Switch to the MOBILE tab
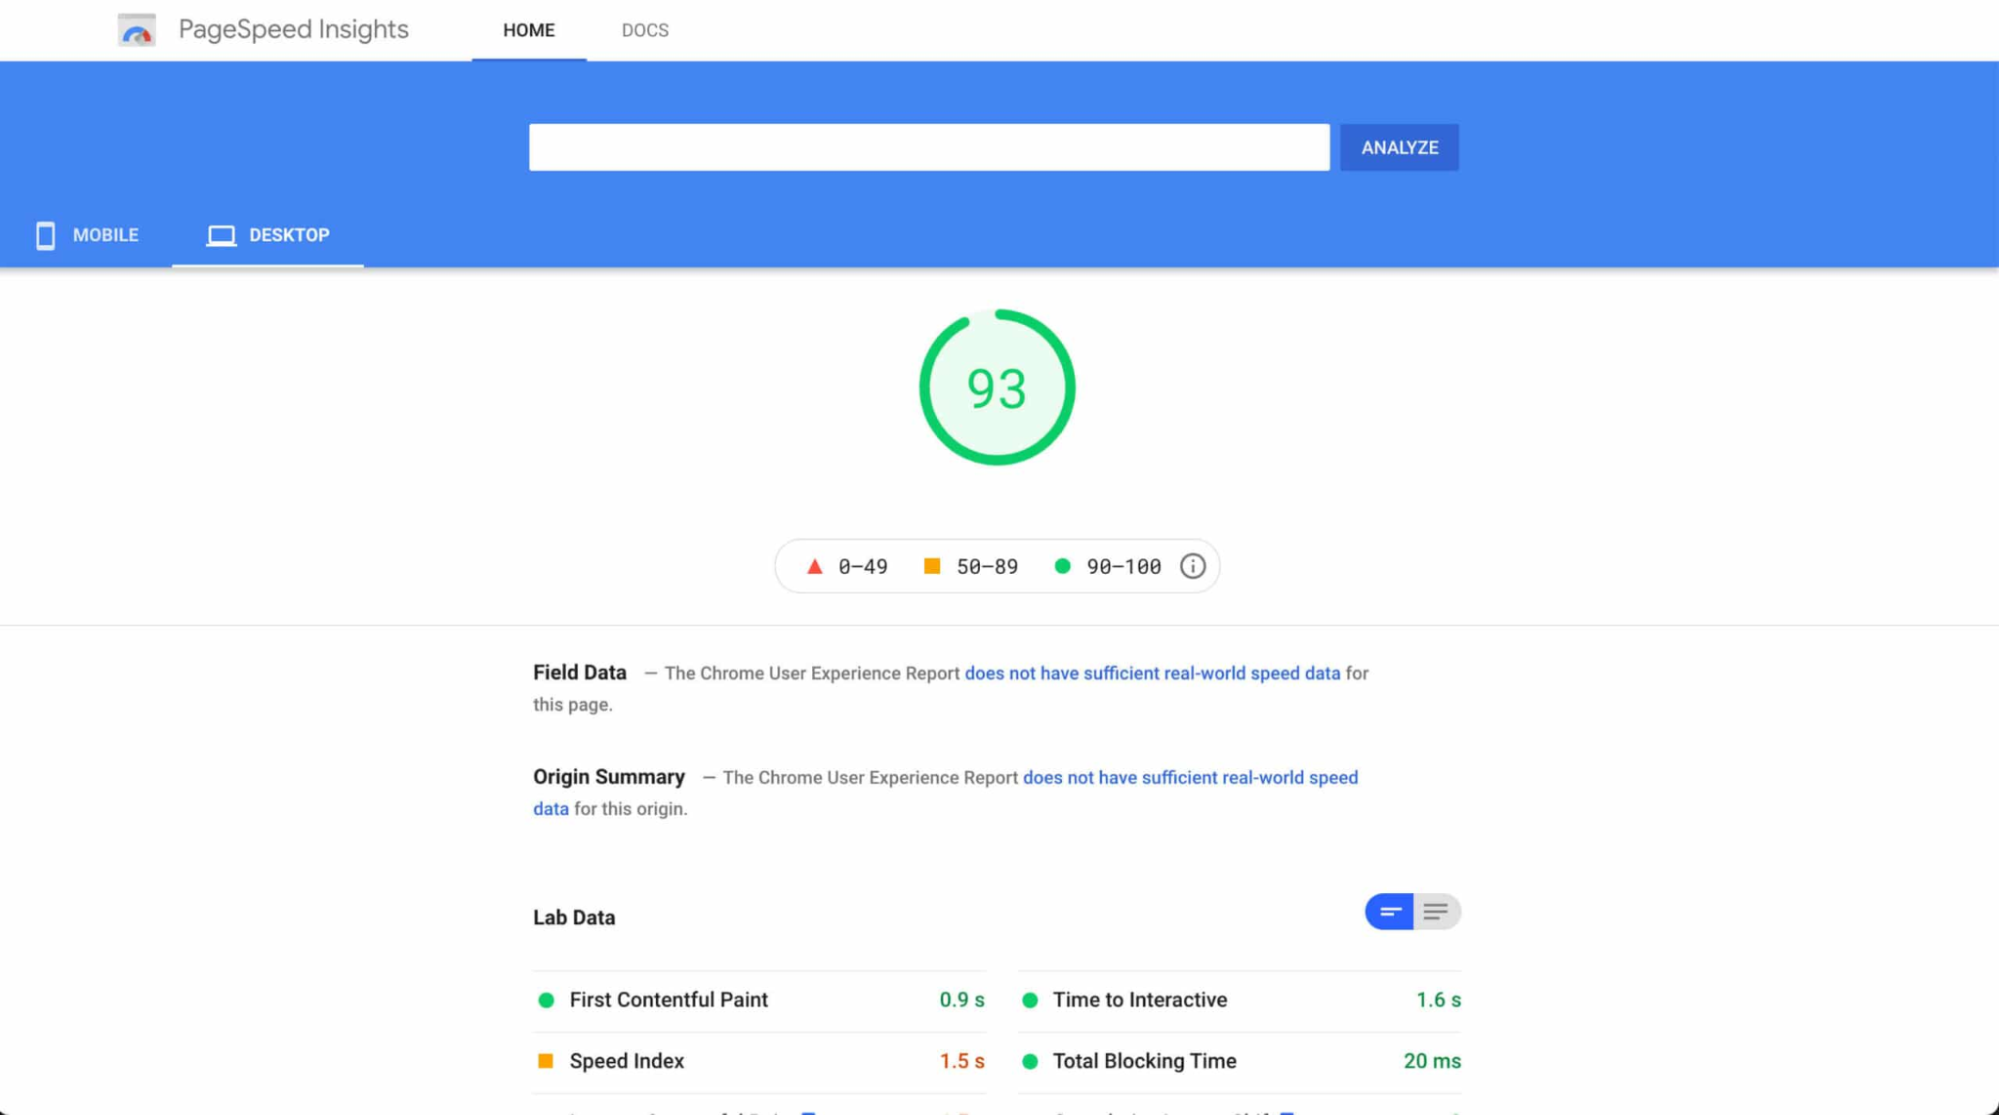This screenshot has height=1115, width=1999. tap(104, 235)
